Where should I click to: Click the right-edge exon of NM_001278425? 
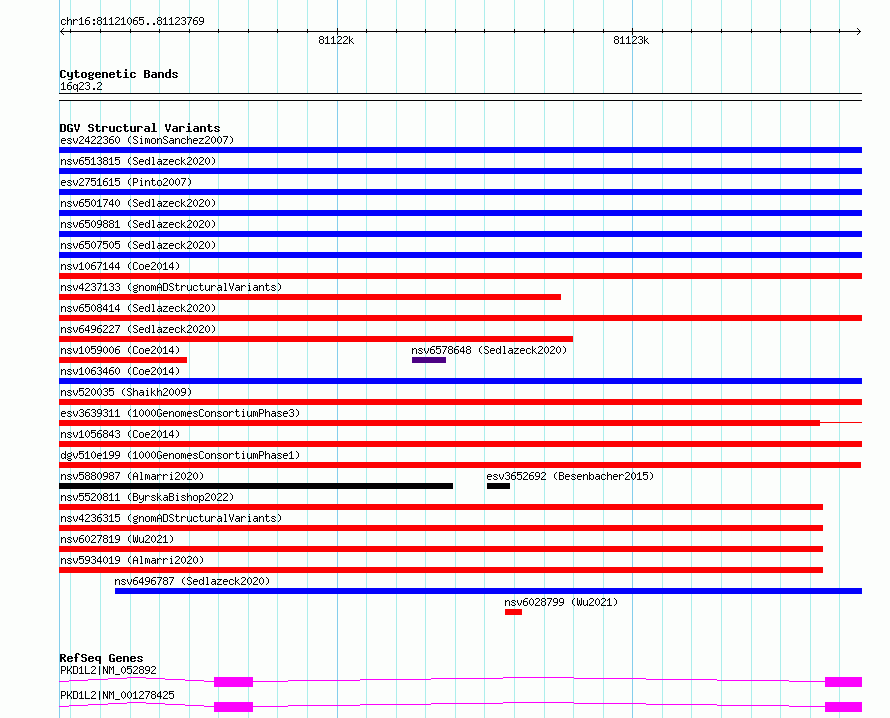coord(843,707)
